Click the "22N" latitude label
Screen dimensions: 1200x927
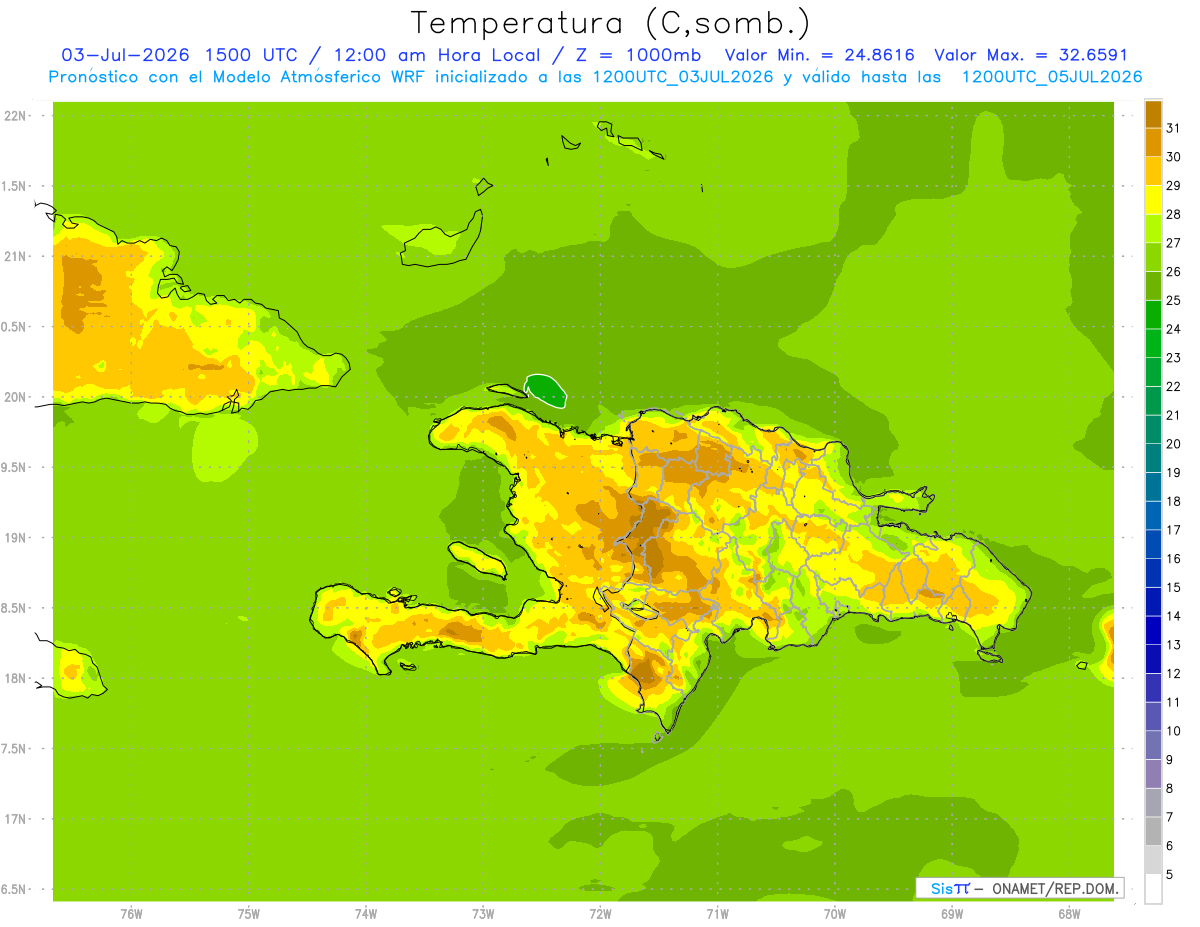(15, 116)
